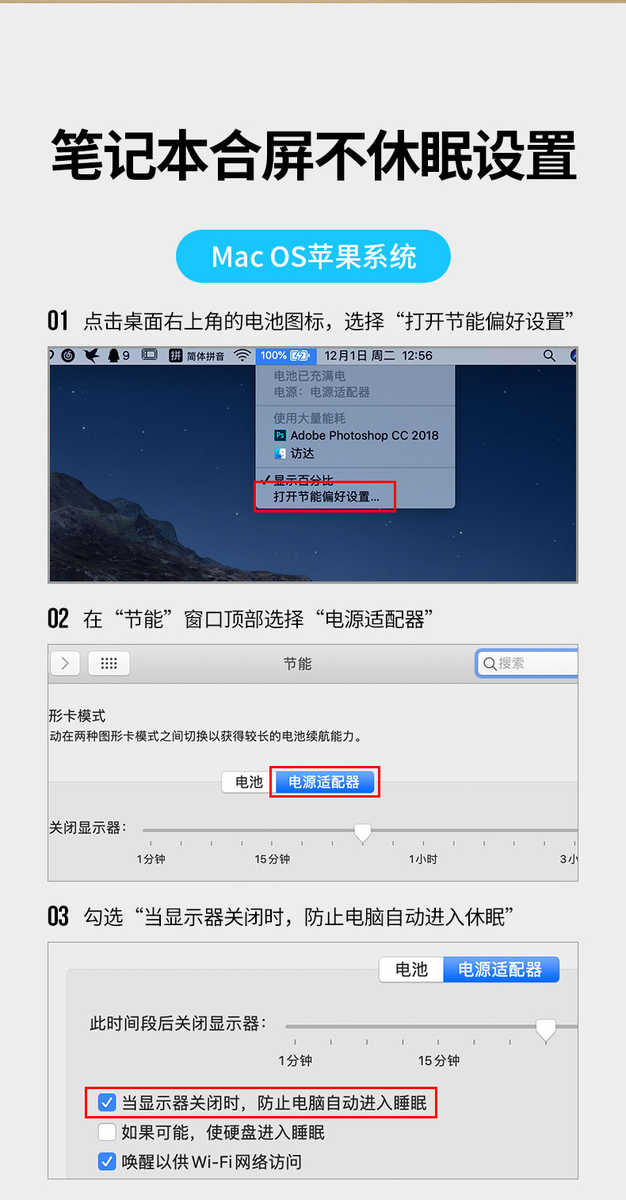The width and height of the screenshot is (626, 1200).
Task: Tick 如果可能,使硬盘进入睡眠 checkbox
Action: pos(108,1133)
